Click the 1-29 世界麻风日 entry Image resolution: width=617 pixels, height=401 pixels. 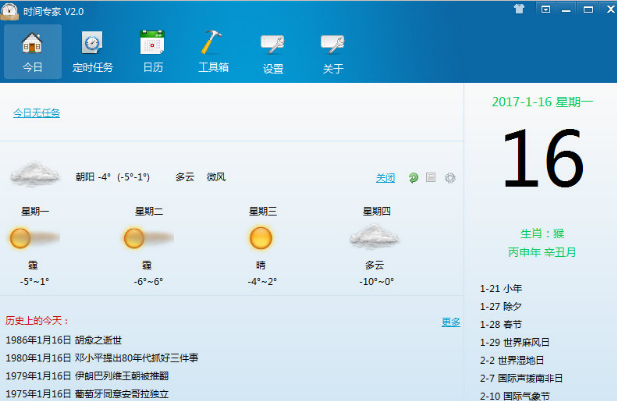[515, 342]
